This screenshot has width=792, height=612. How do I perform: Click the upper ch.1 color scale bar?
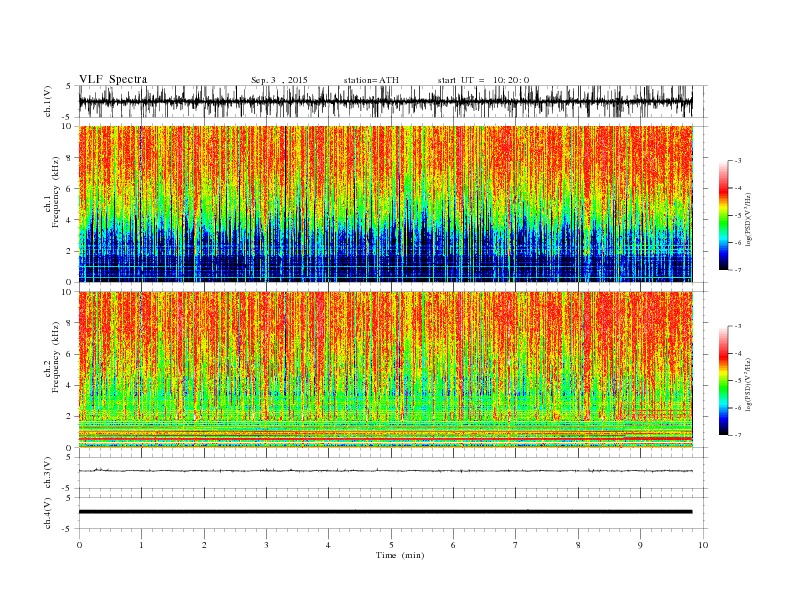(x=724, y=215)
